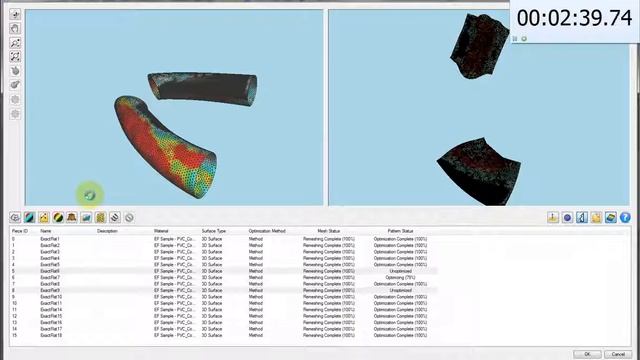Select the ExactFlat16 row

click(x=224, y=322)
